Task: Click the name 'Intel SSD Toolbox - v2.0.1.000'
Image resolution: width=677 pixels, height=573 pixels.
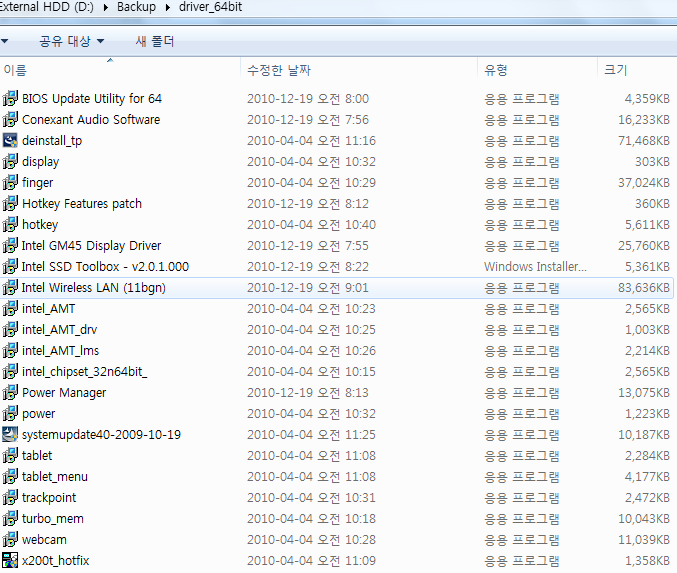Action: click(x=105, y=266)
